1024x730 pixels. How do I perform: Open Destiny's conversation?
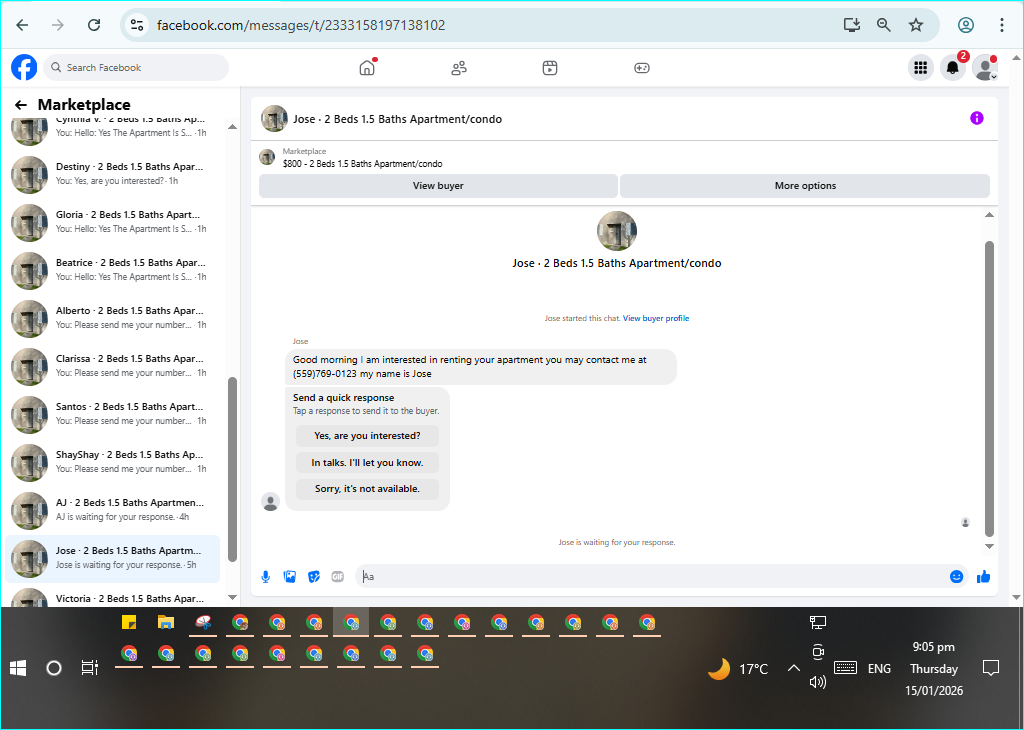point(112,174)
